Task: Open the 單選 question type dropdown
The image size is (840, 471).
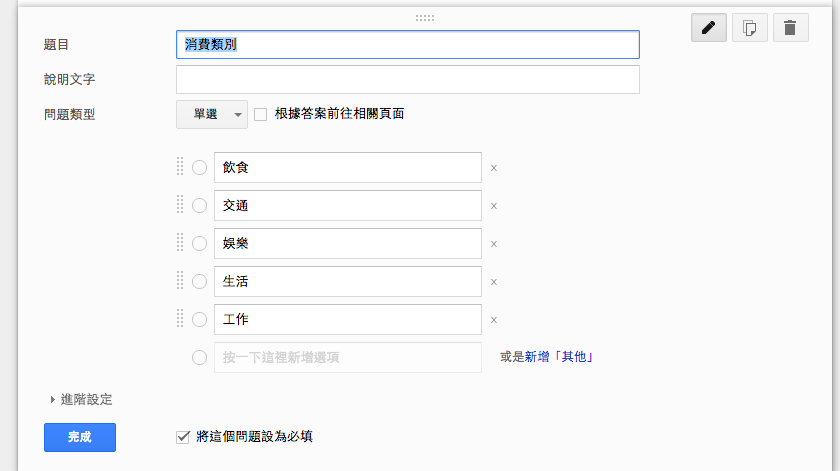Action: pos(211,114)
